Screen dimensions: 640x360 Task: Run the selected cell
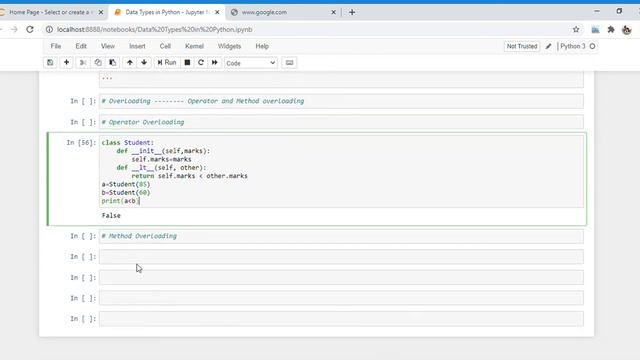(x=167, y=63)
